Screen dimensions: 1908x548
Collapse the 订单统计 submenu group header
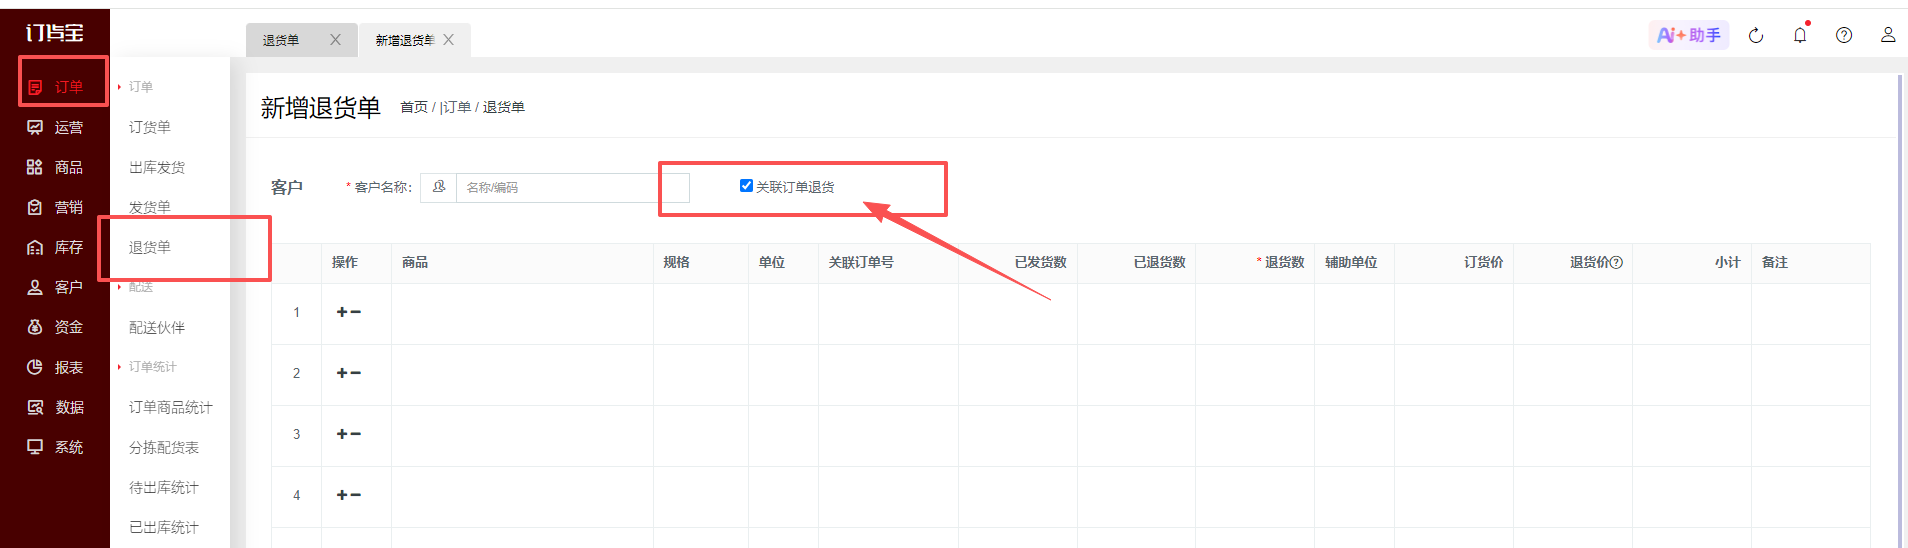pos(147,367)
